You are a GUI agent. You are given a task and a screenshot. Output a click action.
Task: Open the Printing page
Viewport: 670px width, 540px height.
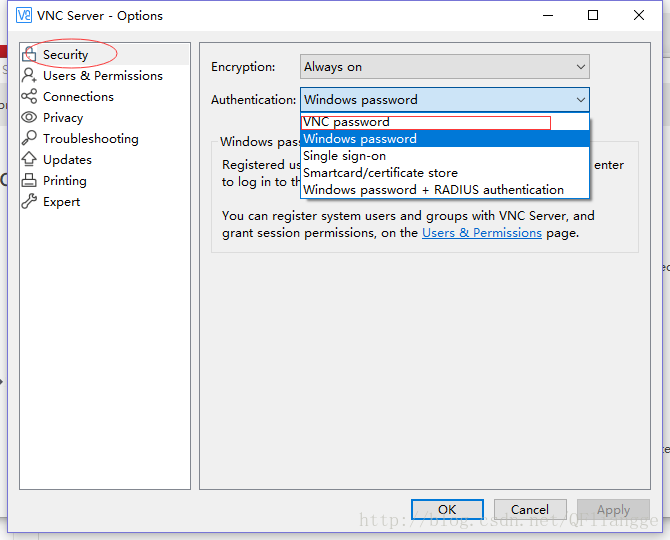tap(105, 180)
